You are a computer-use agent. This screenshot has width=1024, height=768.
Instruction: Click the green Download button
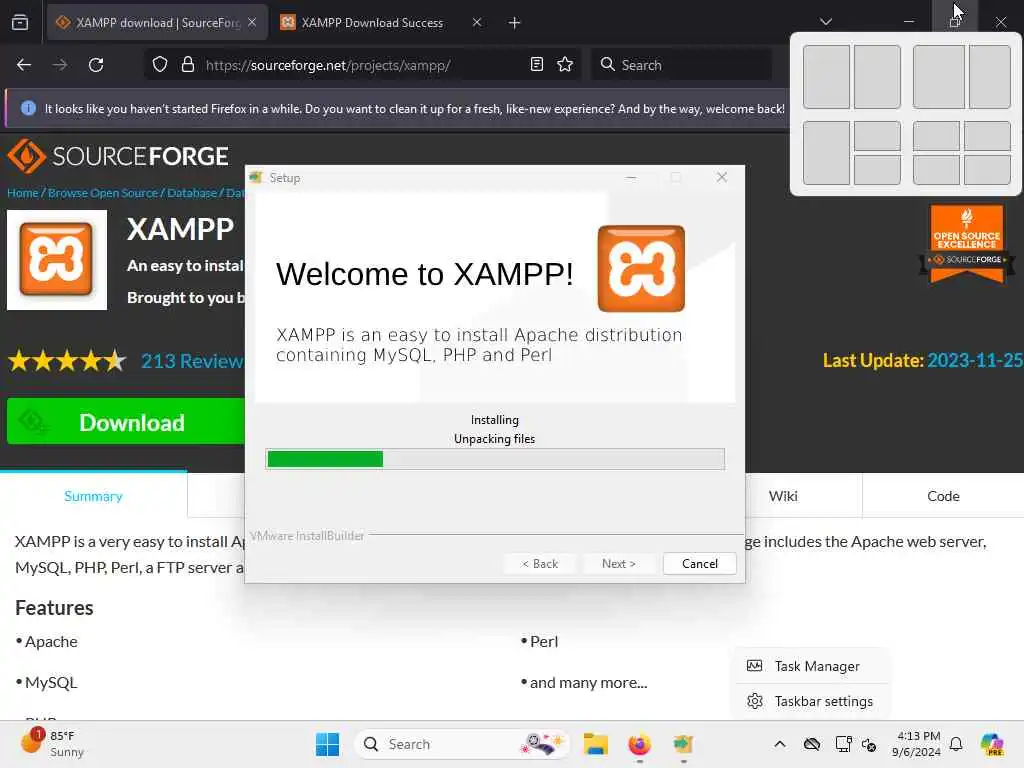[125, 422]
